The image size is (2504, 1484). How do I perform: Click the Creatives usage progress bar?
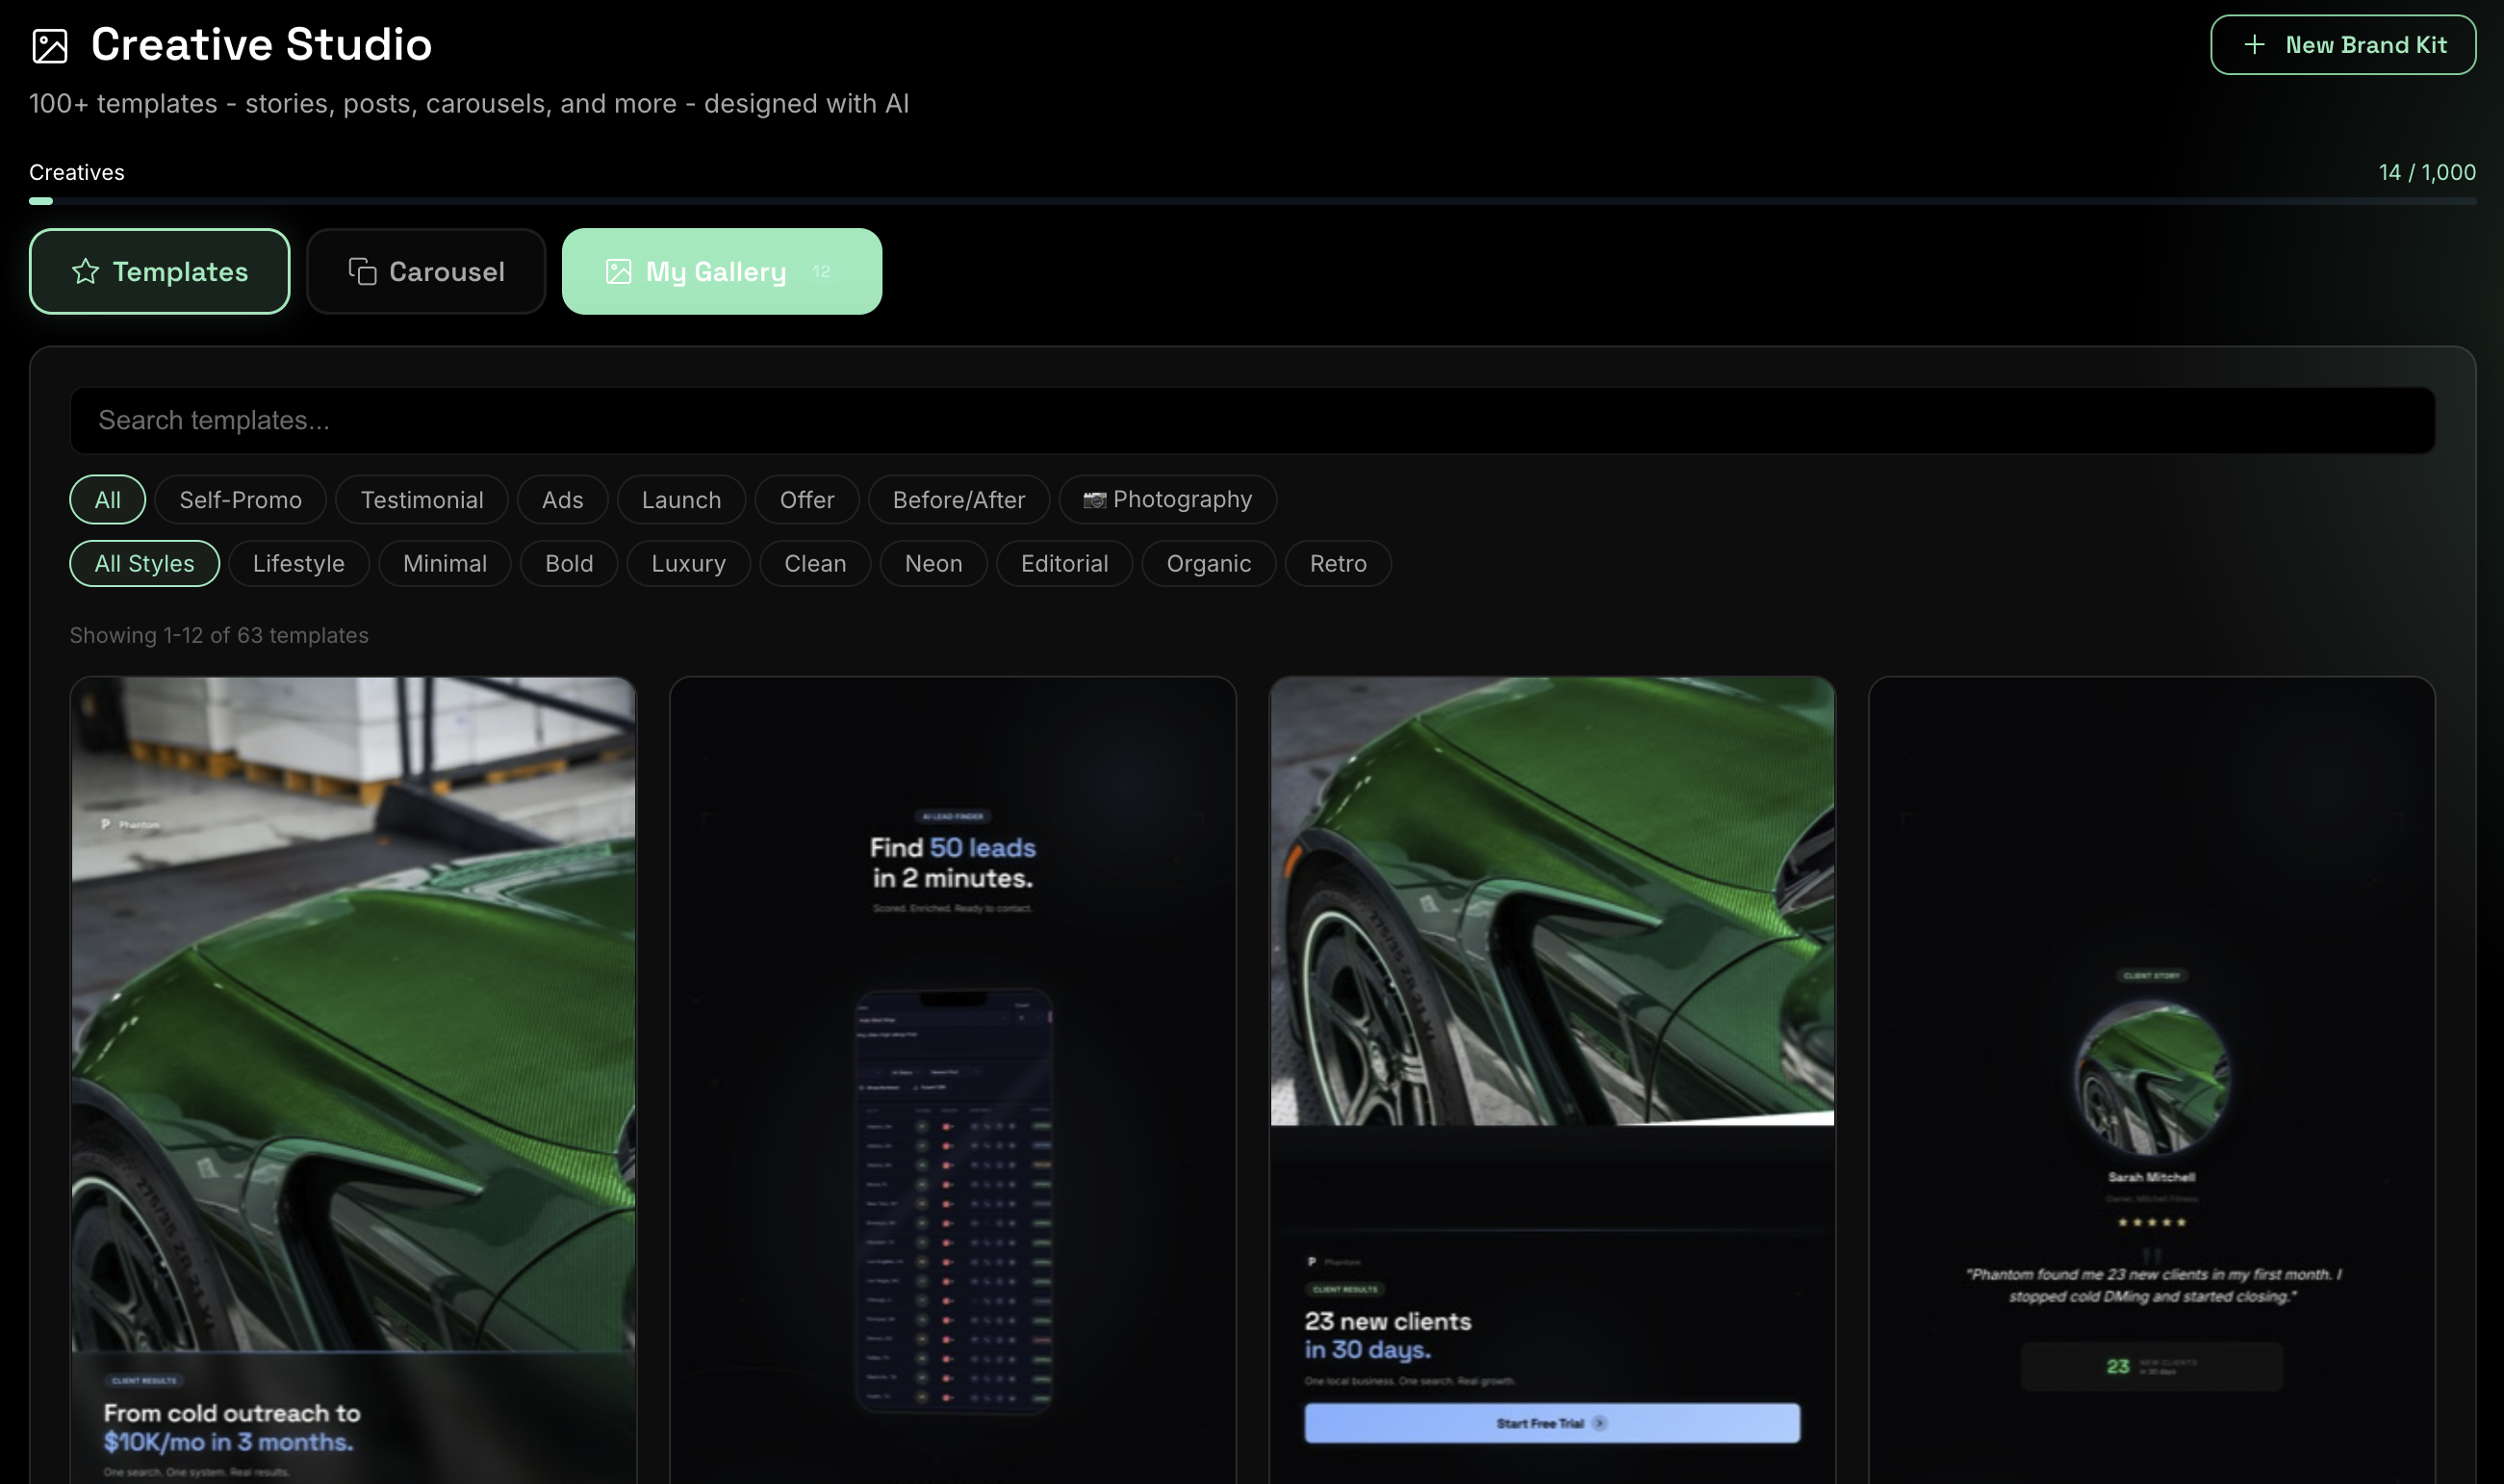[x=1252, y=201]
